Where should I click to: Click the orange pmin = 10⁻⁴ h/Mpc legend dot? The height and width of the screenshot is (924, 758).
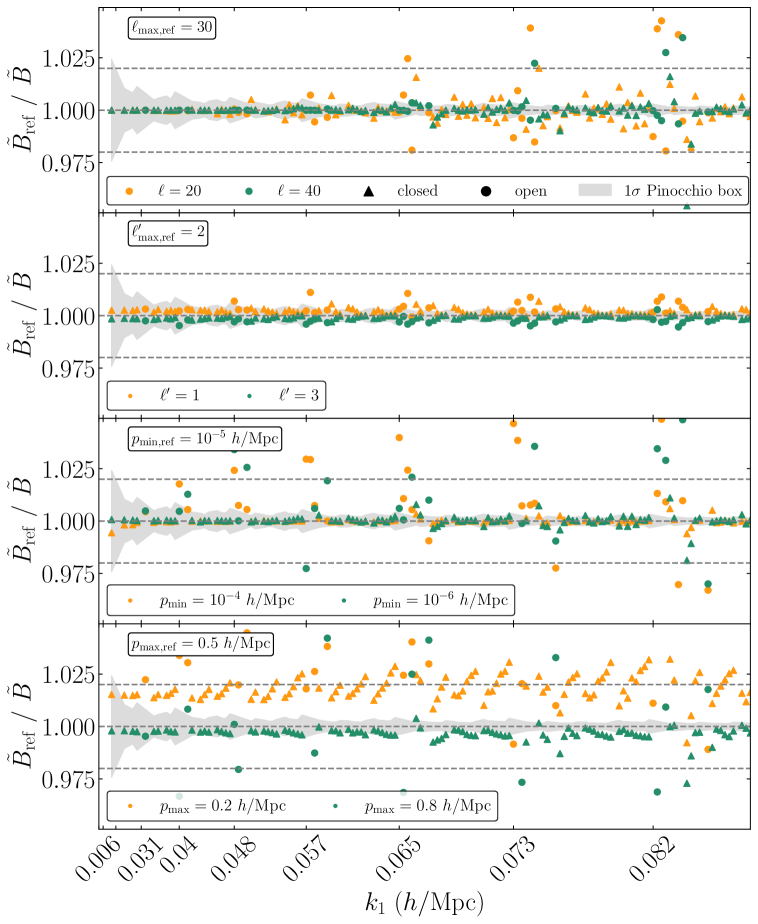130,600
